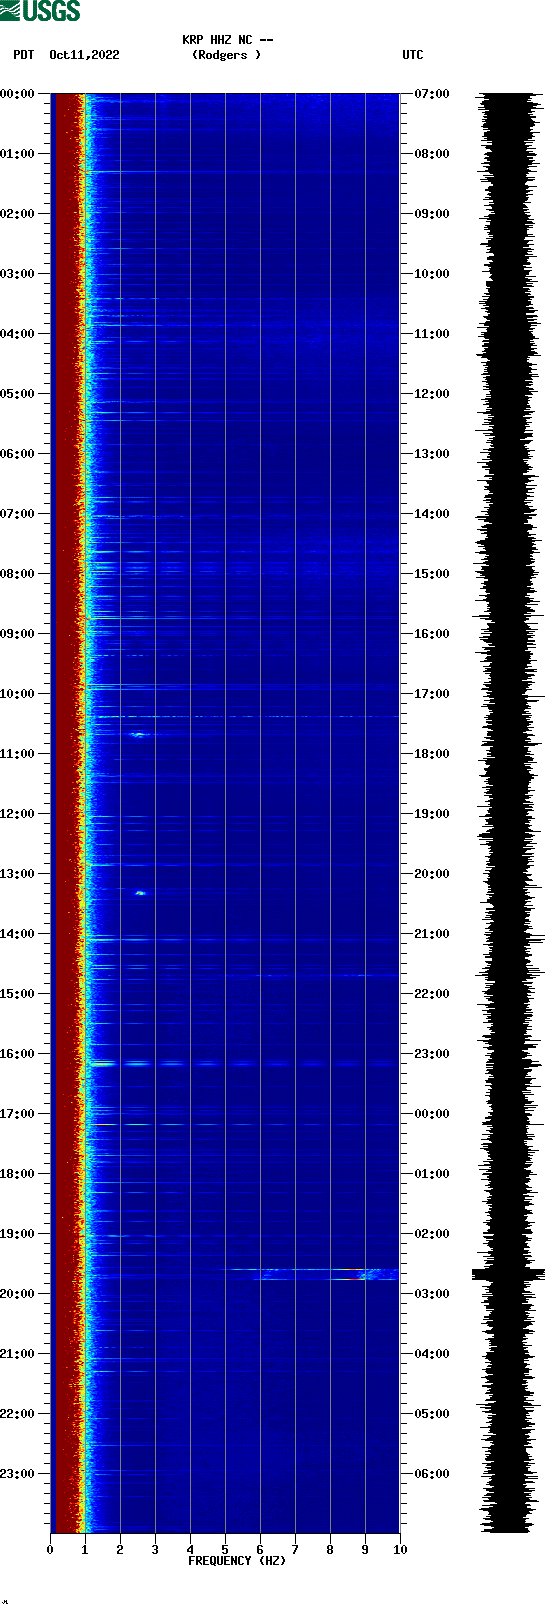The height and width of the screenshot is (1613, 552).
Task: Click the 02:00 UTC time label
Action: tap(432, 1234)
